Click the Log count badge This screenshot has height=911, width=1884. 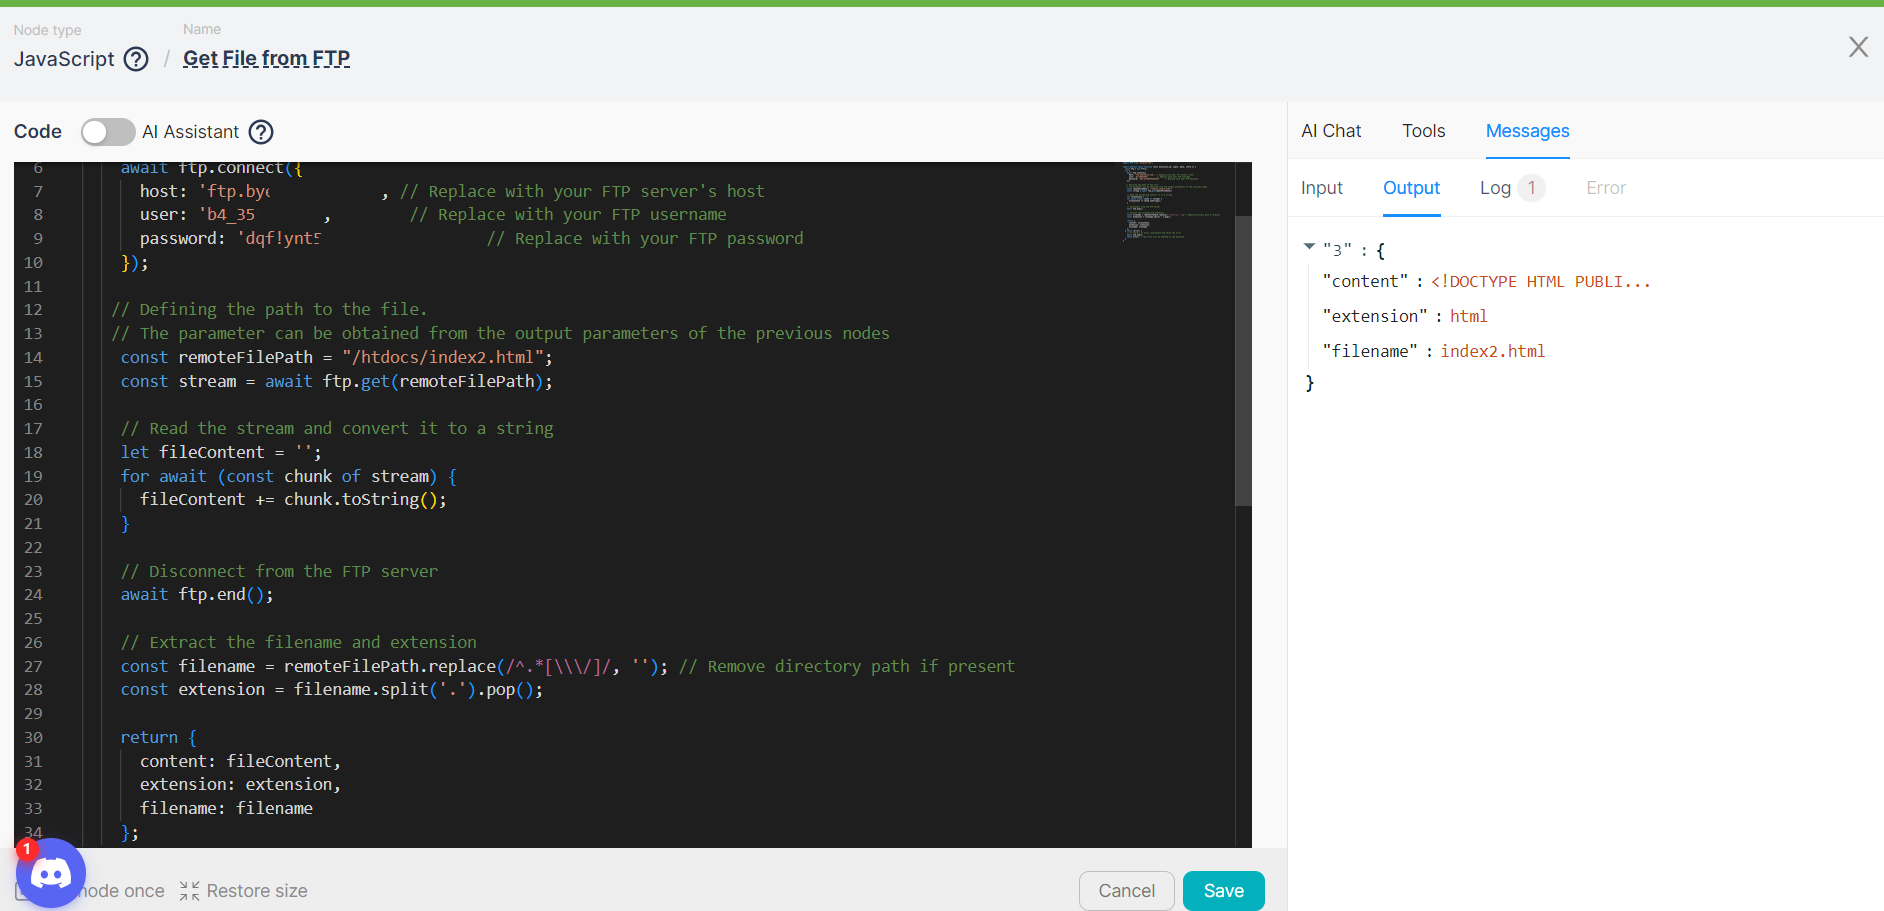coord(1531,188)
